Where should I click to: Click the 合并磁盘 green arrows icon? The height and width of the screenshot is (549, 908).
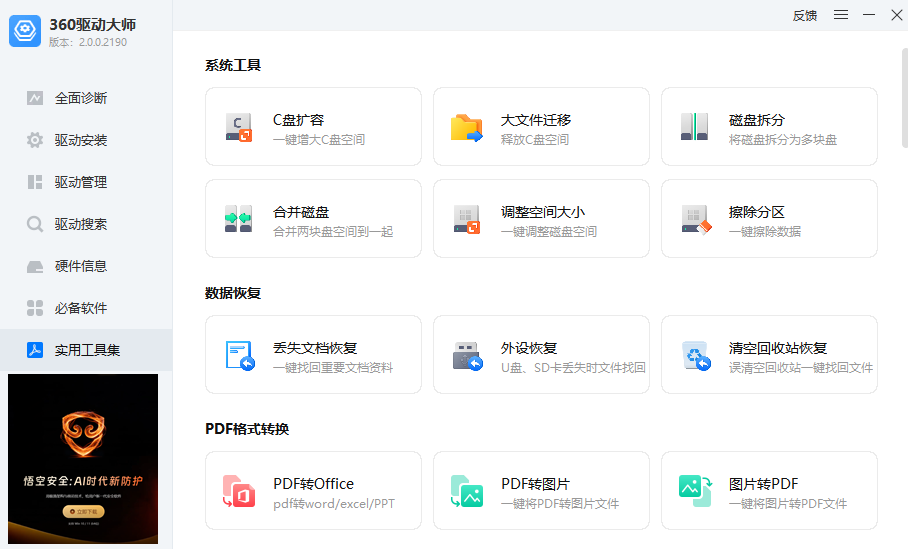point(239,218)
